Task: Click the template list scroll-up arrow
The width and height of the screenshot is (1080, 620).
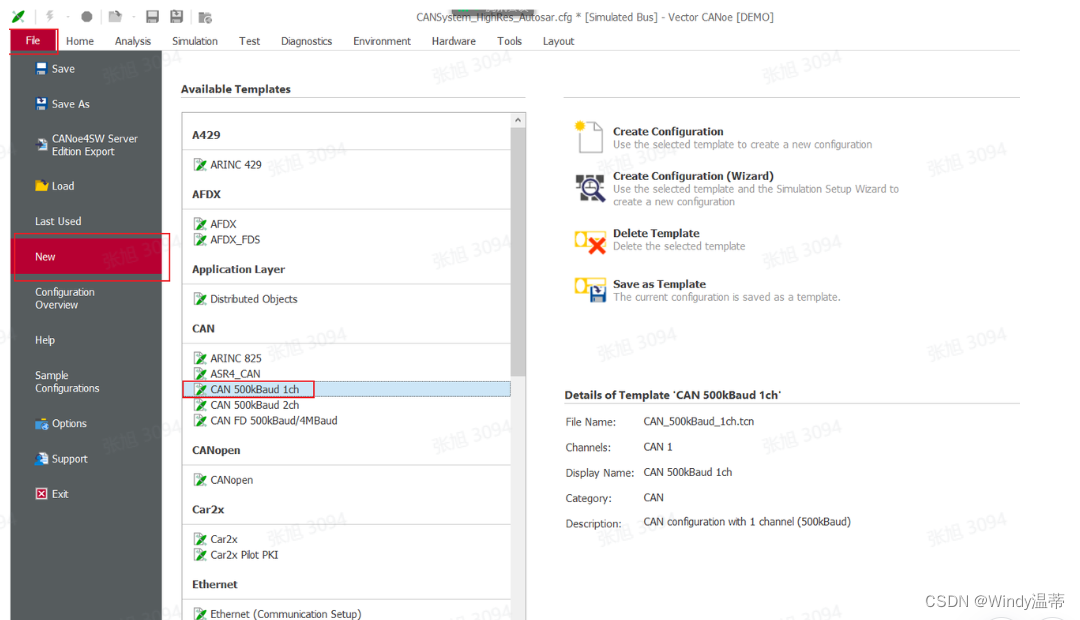Action: 518,121
